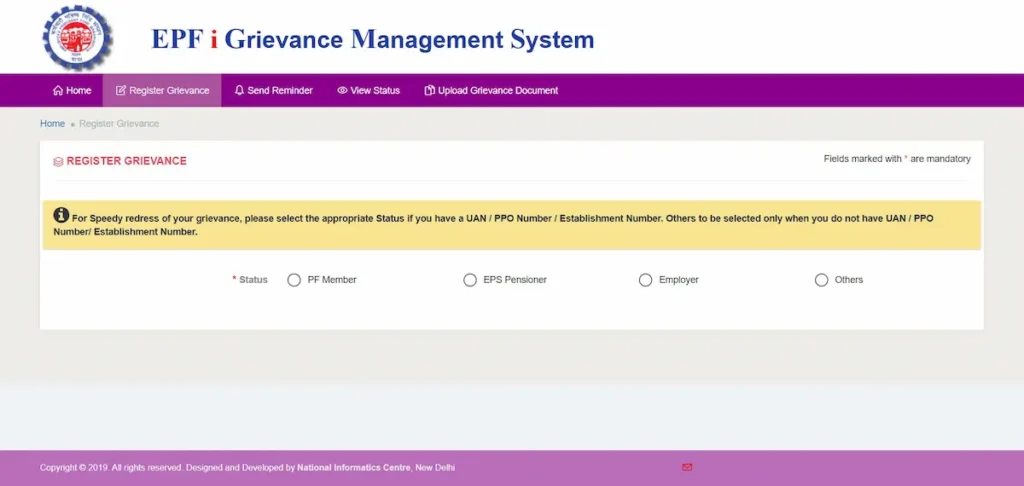
Task: Select the EPS Pensioner radio button
Action: [x=470, y=280]
